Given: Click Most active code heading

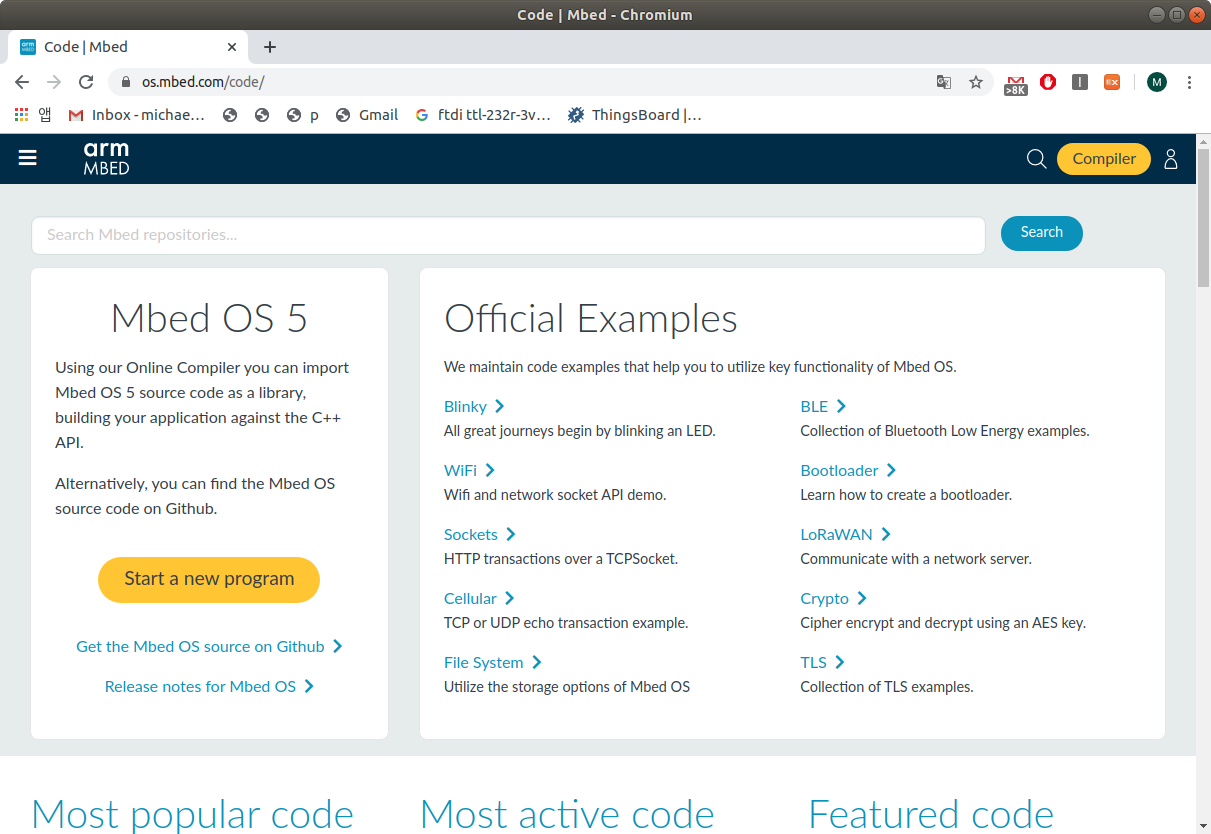Looking at the screenshot, I should [567, 814].
